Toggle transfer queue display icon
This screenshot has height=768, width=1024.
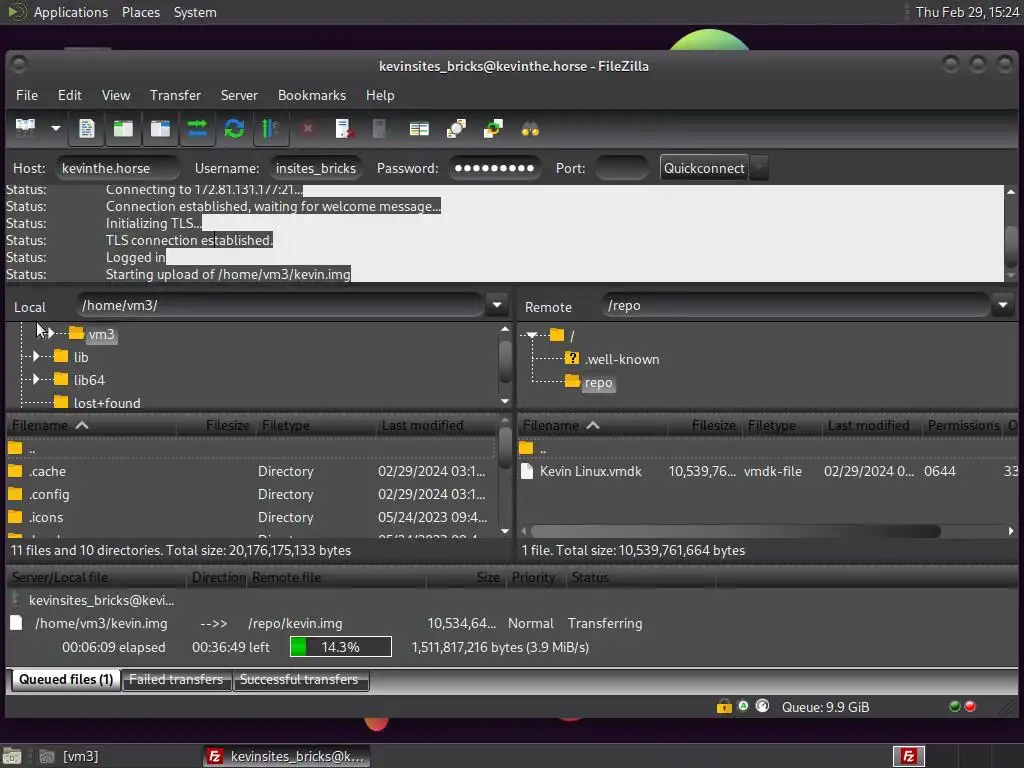197,128
